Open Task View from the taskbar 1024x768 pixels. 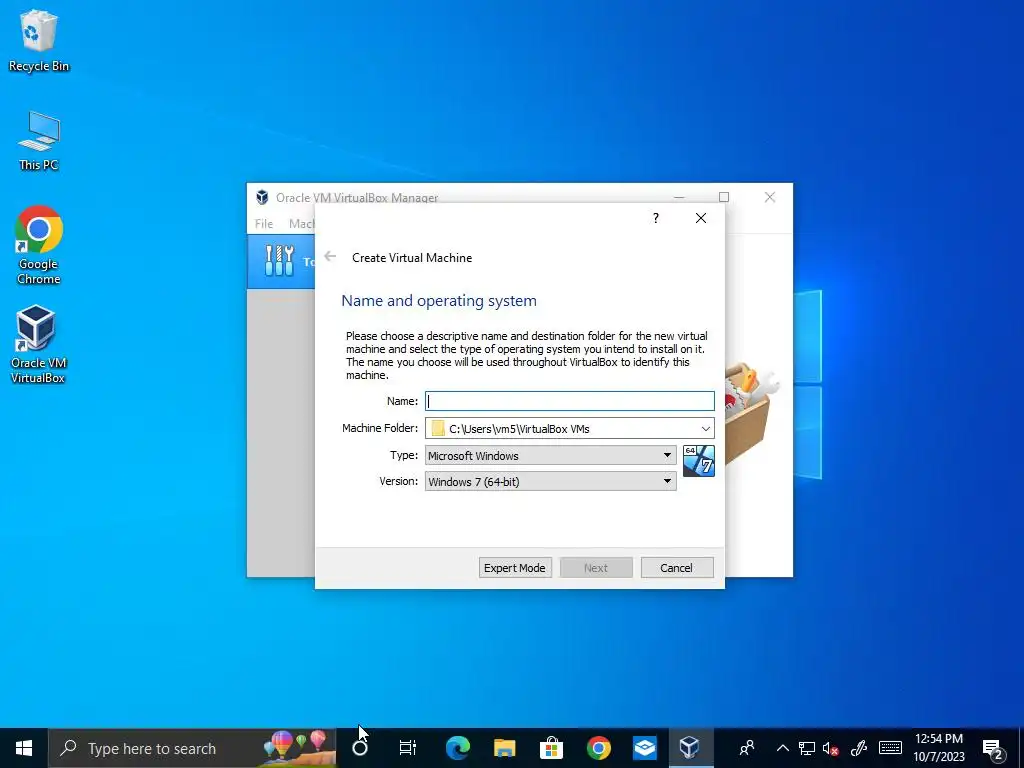coord(408,748)
